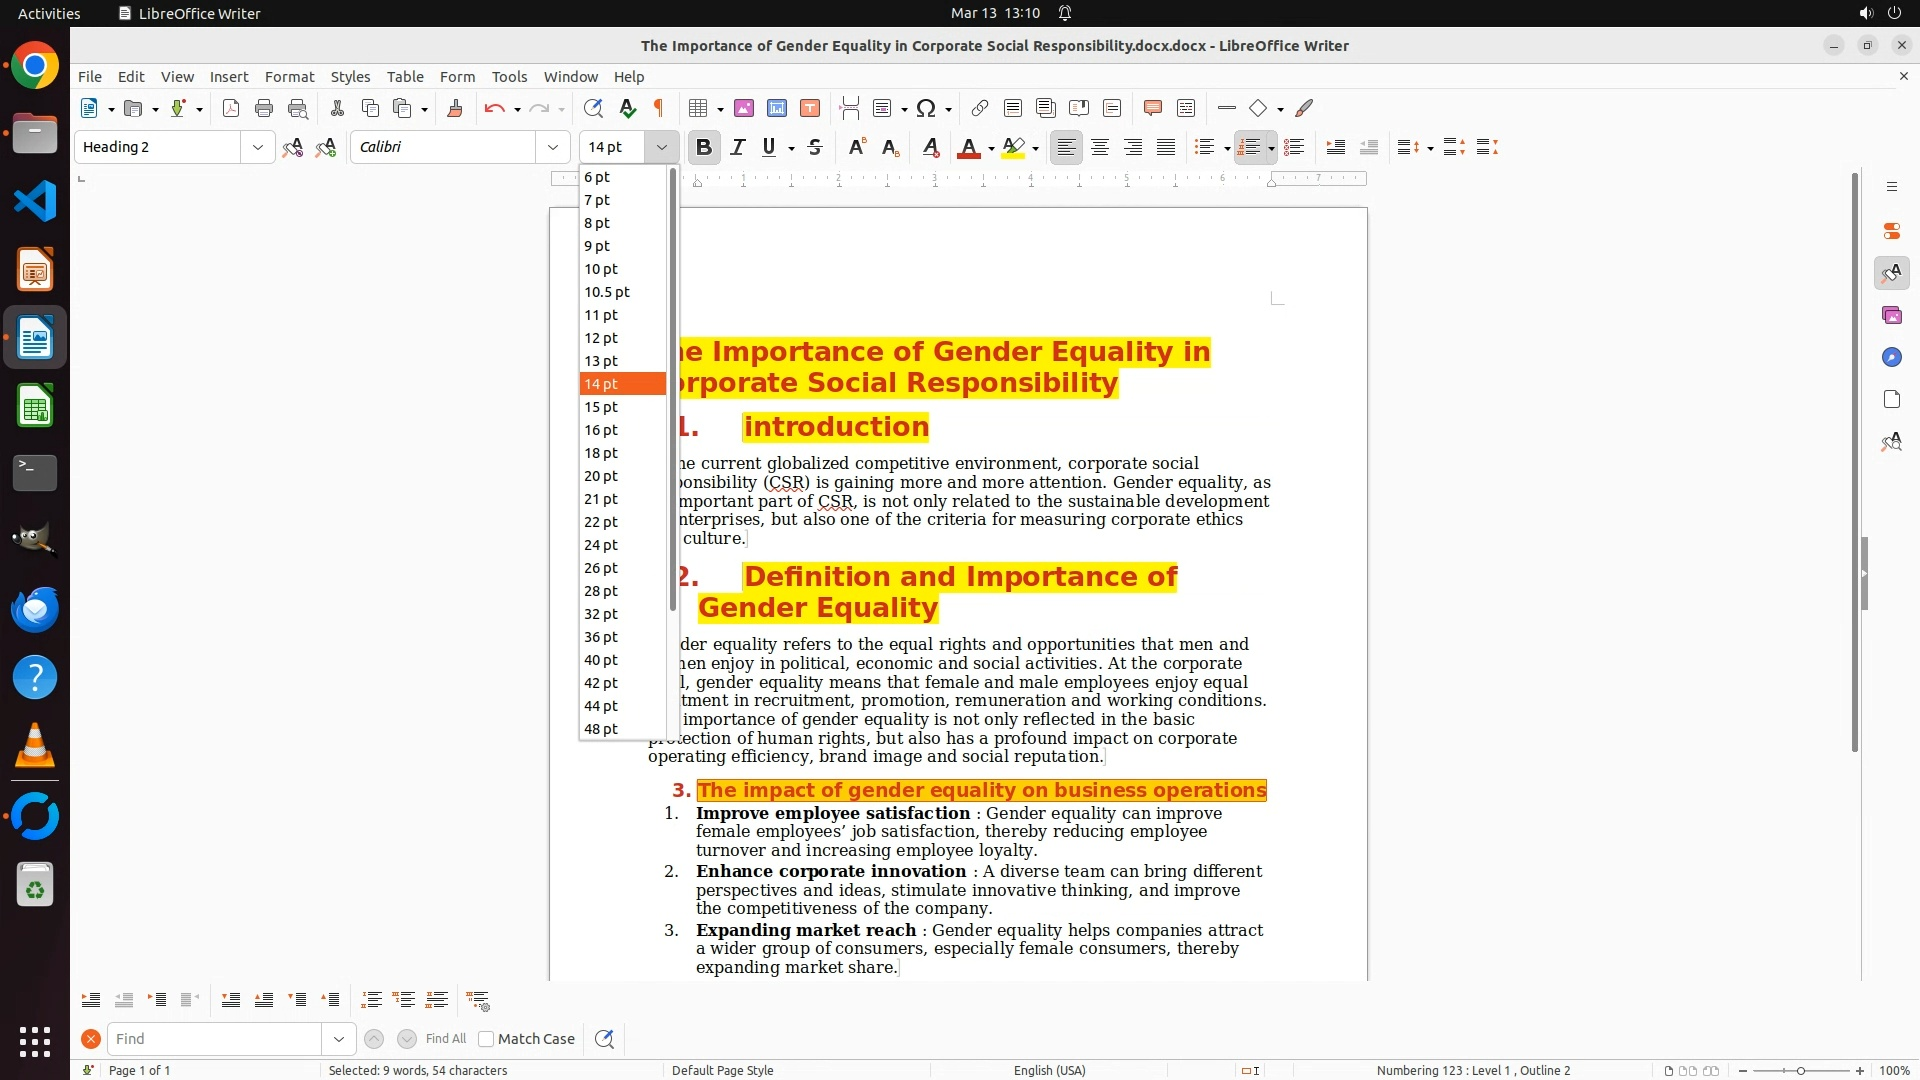Click the Strikethrough icon
This screenshot has height=1080, width=1920.
coord(815,147)
